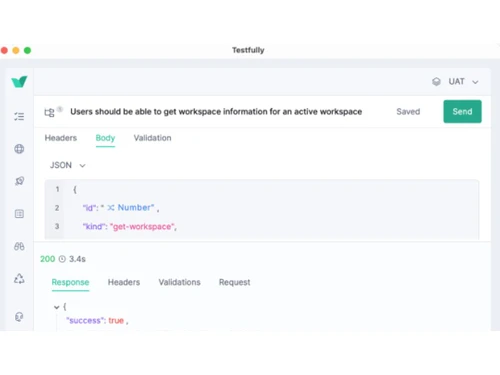500x375 pixels.
Task: Open the support headset icon in sidebar
Action: tap(19, 317)
